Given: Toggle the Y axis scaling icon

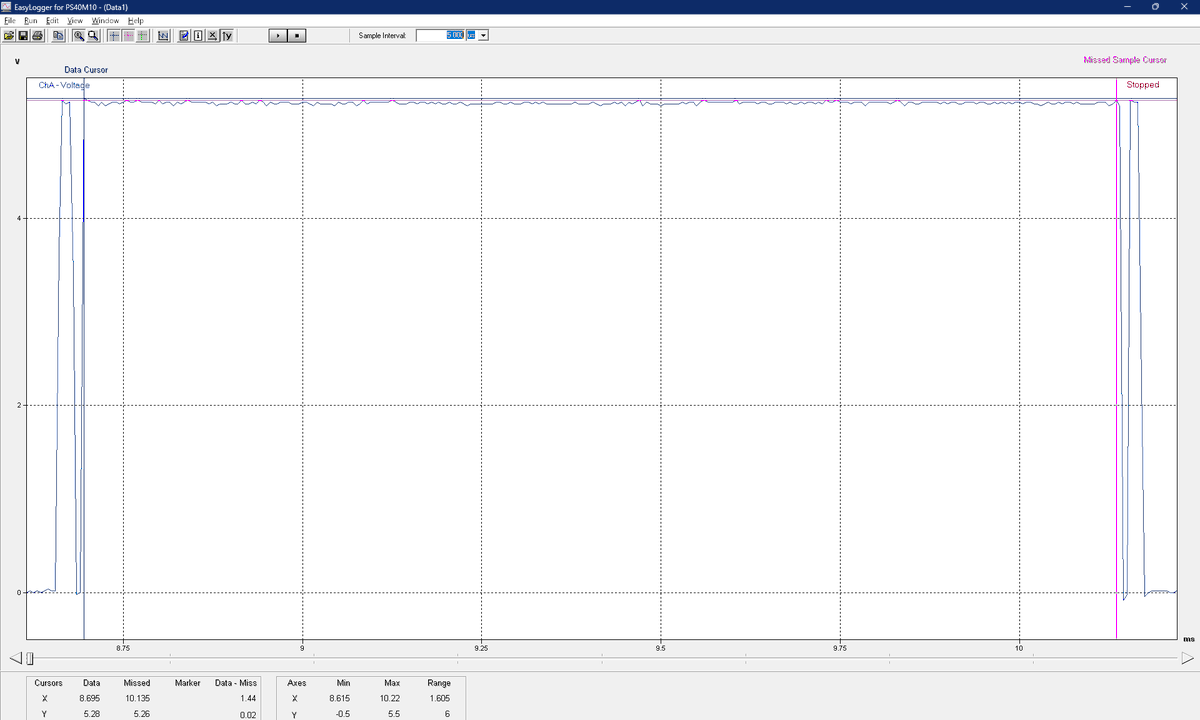Looking at the screenshot, I should point(227,35).
